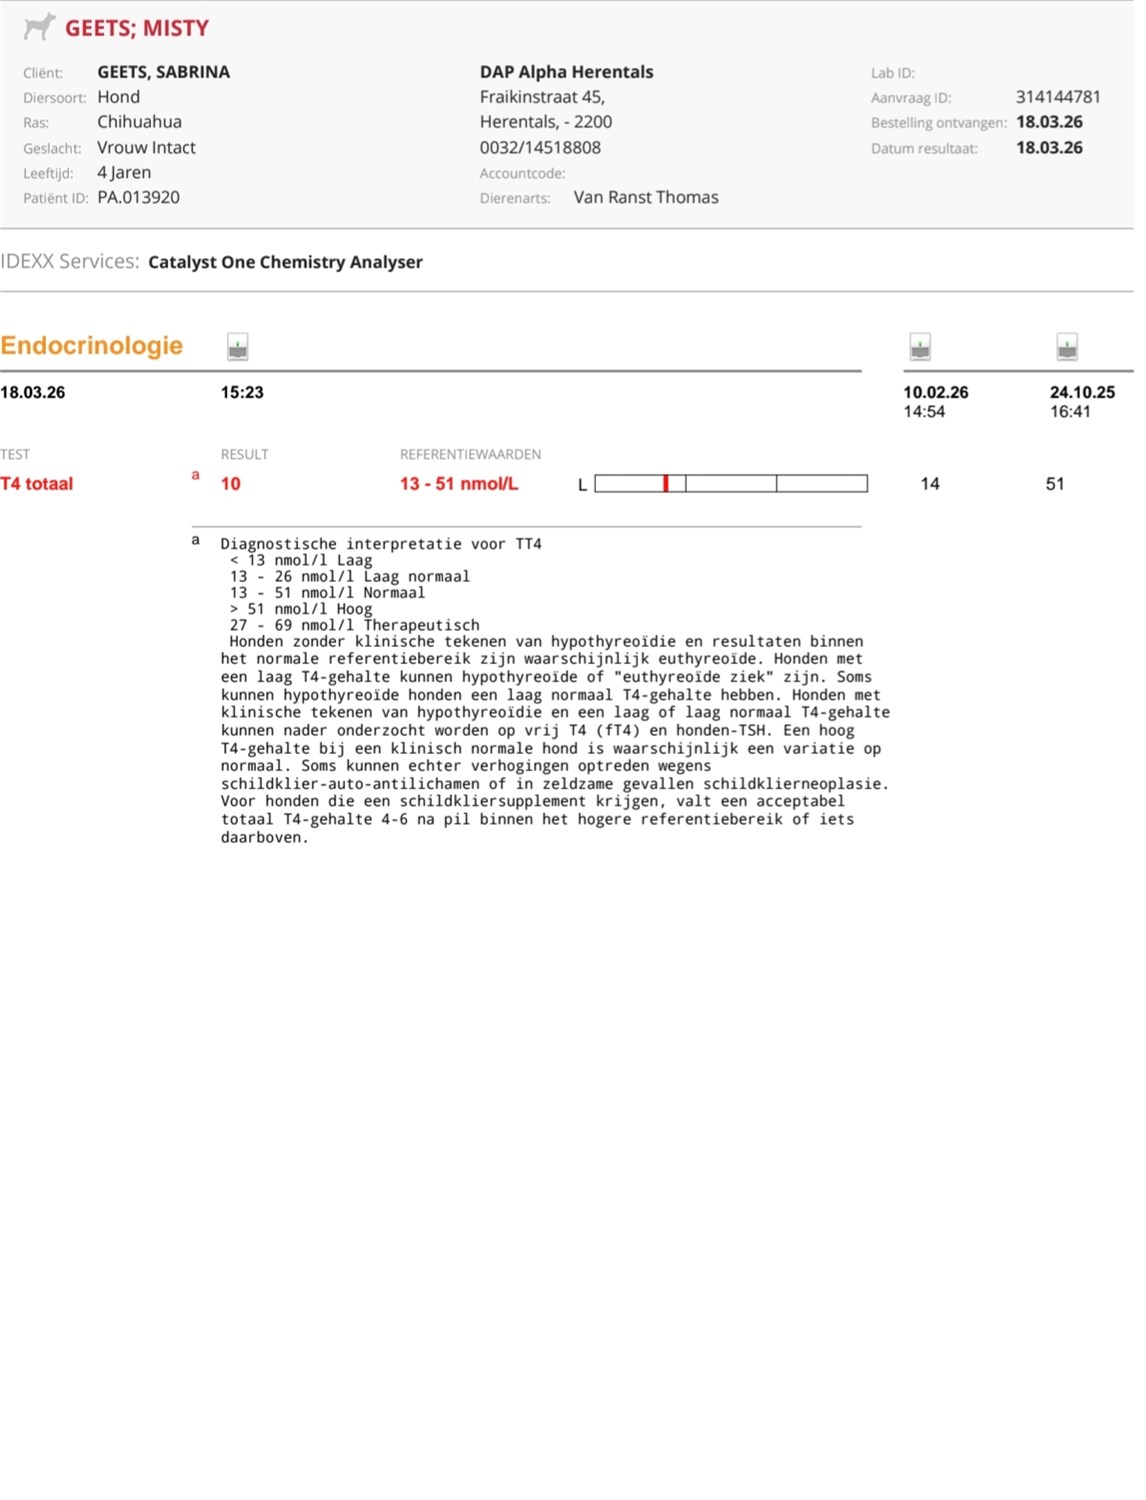Viewport: 1146px width, 1500px height.
Task: Select the Aanvraag ID number 314144781
Action: tap(1058, 97)
